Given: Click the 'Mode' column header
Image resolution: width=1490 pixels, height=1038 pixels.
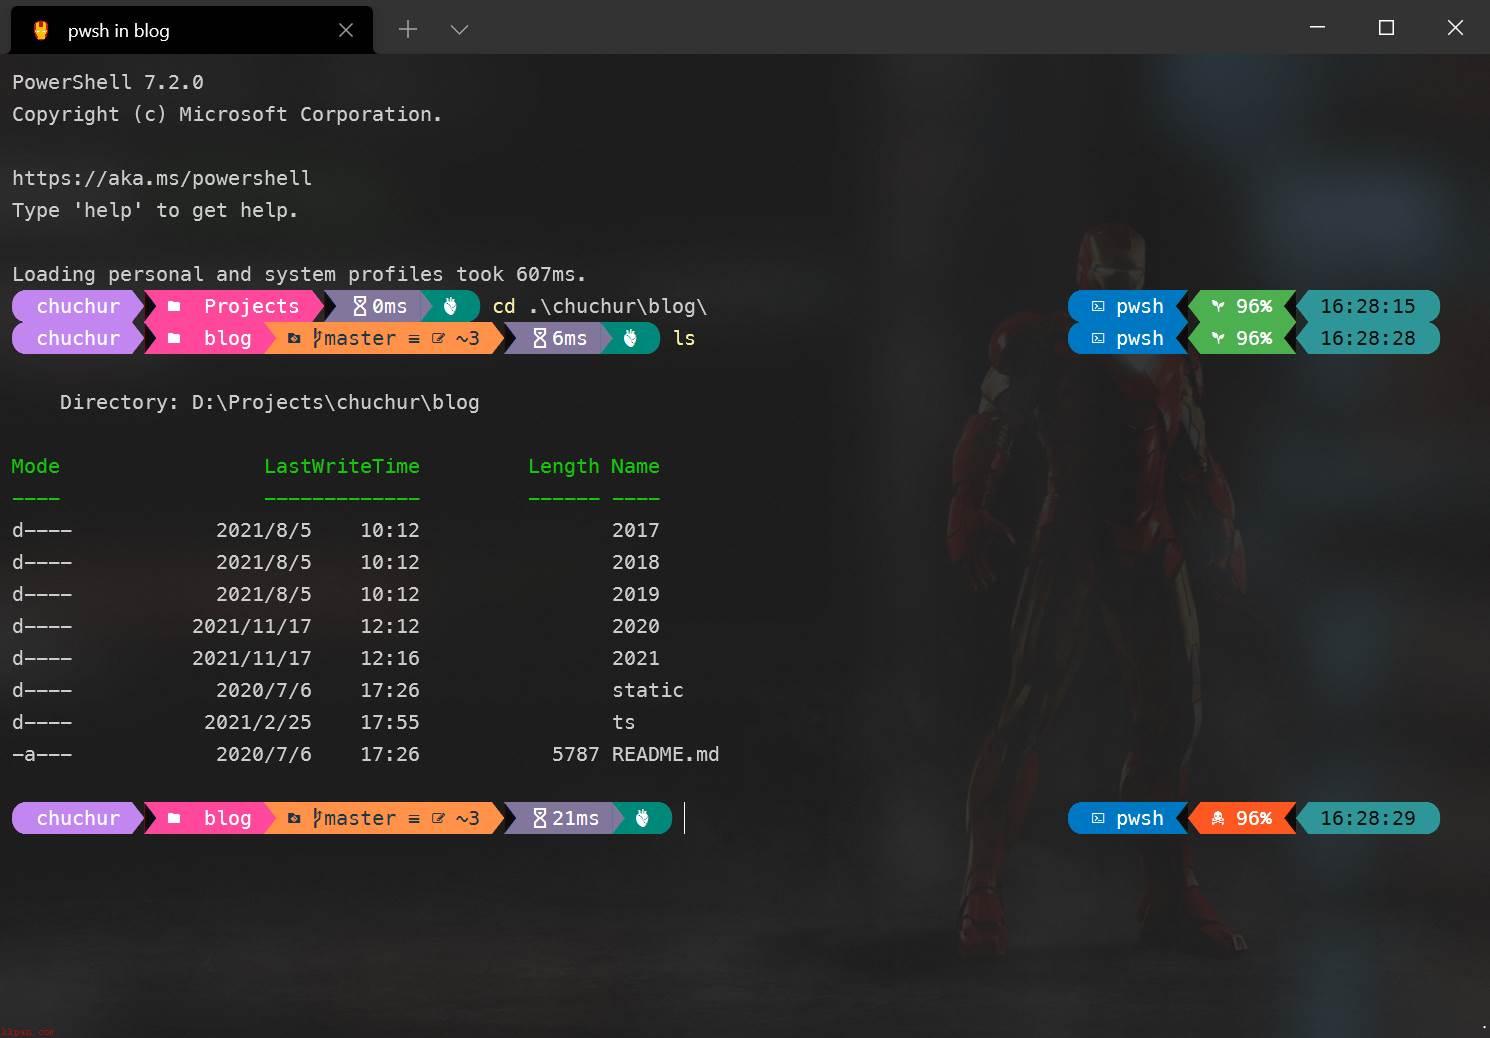Looking at the screenshot, I should [x=36, y=466].
